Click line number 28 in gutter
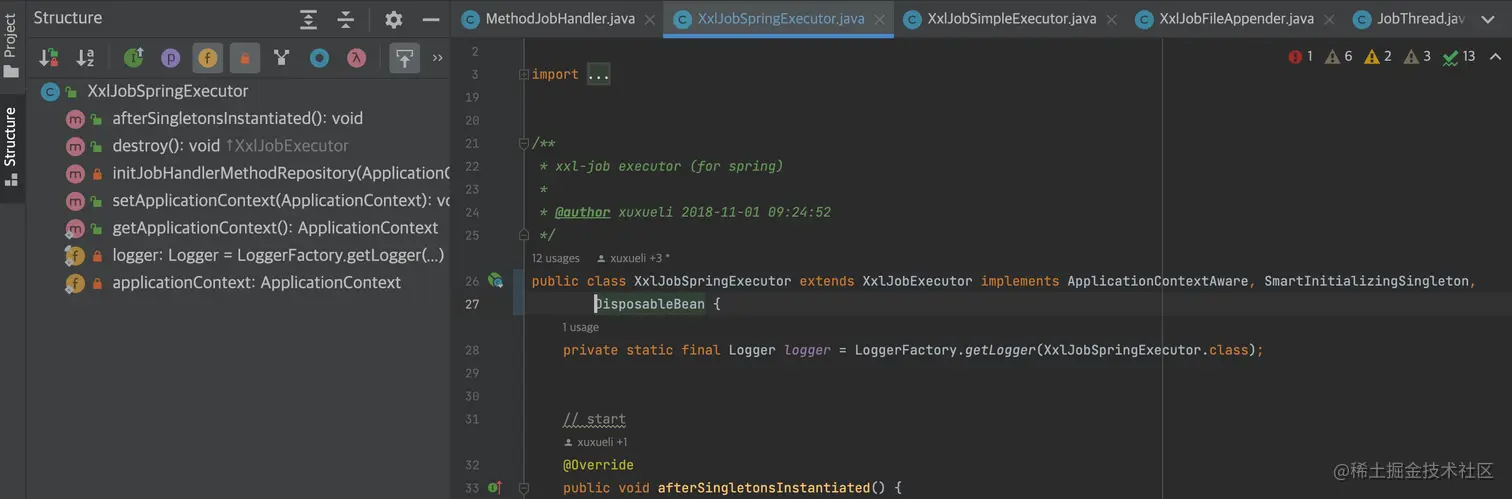This screenshot has height=499, width=1512. coord(472,350)
